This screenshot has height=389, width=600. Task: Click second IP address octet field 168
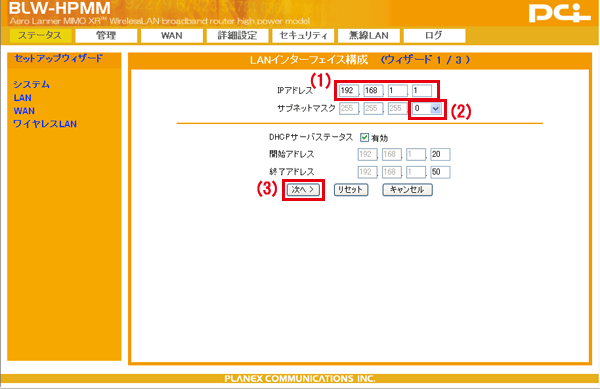[373, 91]
